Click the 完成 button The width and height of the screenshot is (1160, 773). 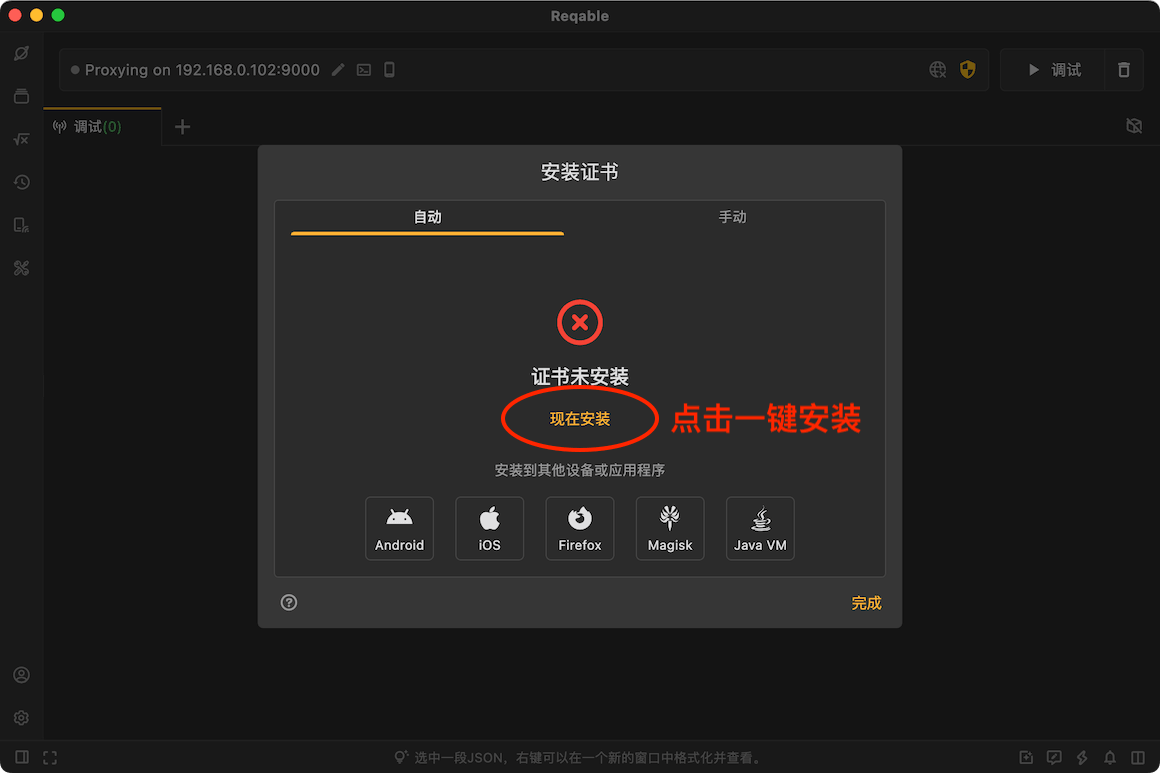pyautogui.click(x=866, y=603)
